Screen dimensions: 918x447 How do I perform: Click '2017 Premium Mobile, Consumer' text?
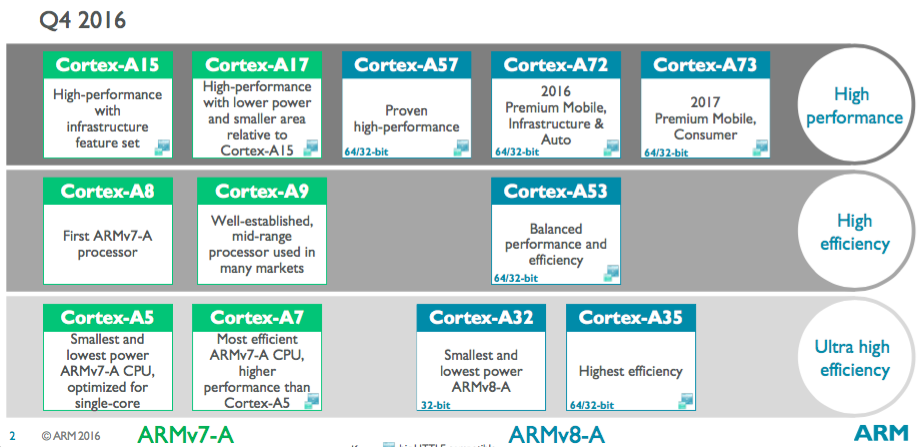(705, 118)
